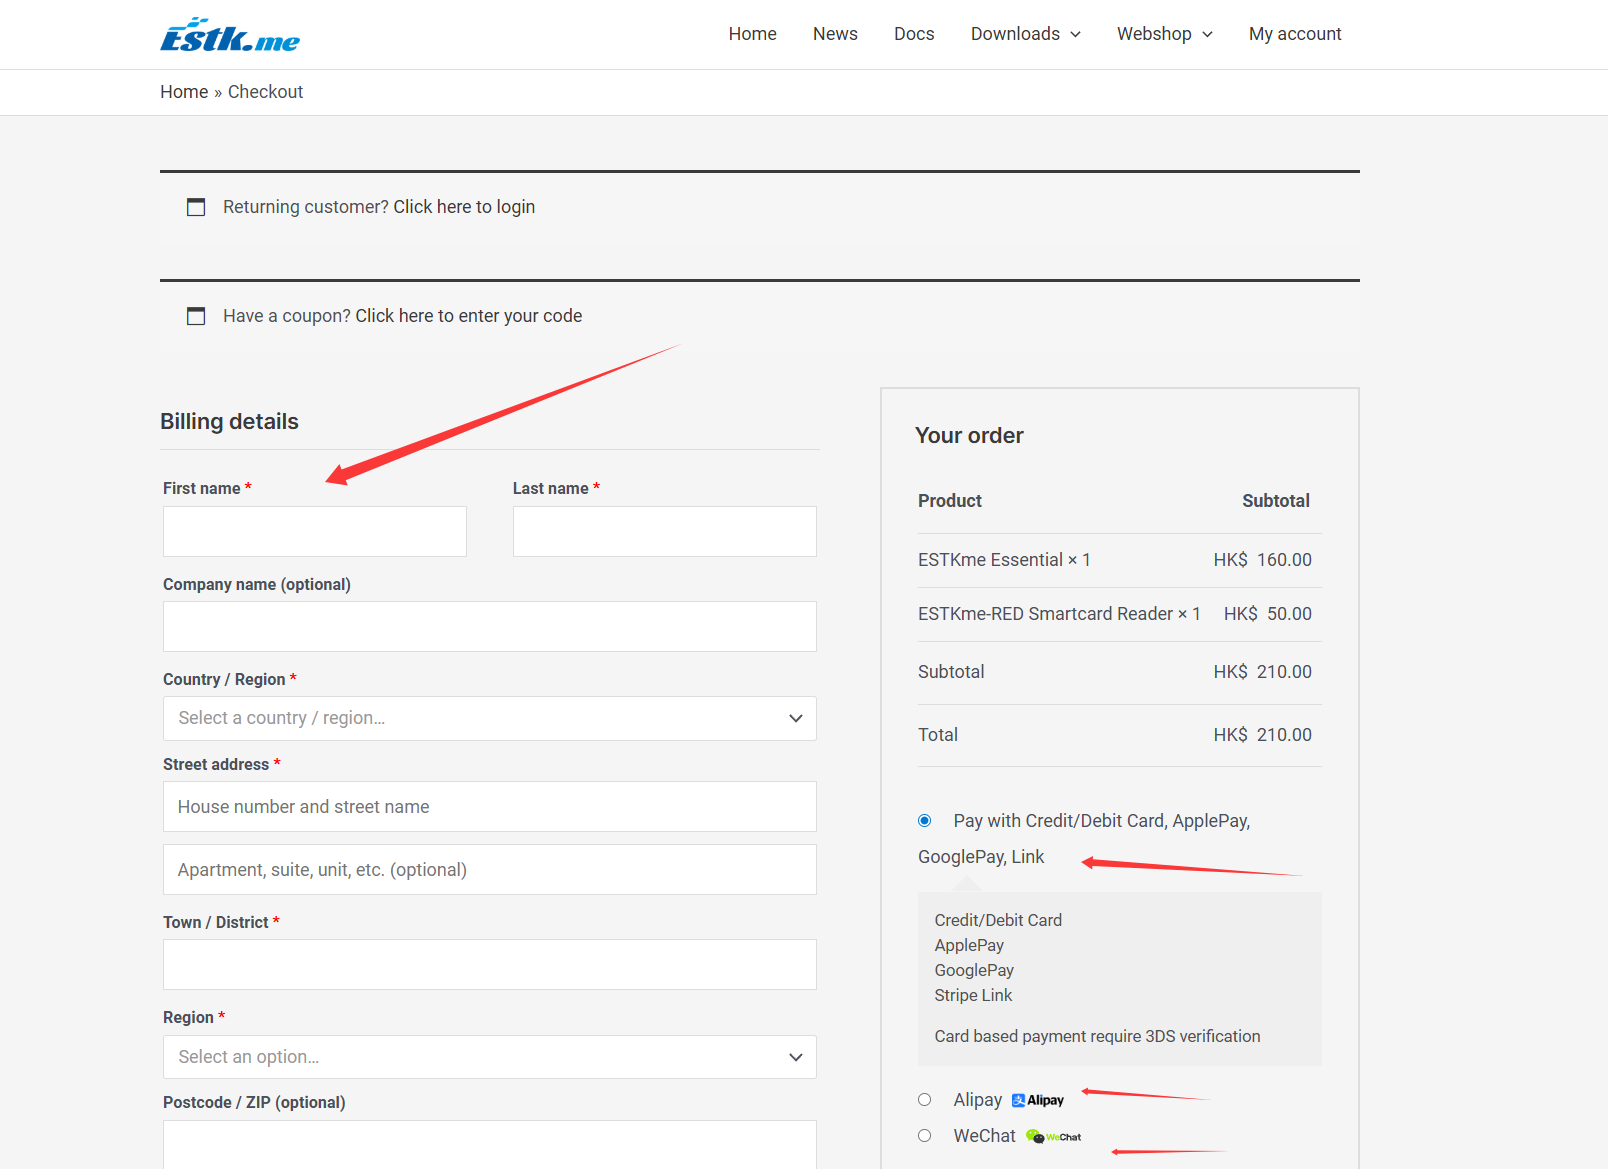Open the News menu item
The height and width of the screenshot is (1169, 1608).
coord(835,34)
